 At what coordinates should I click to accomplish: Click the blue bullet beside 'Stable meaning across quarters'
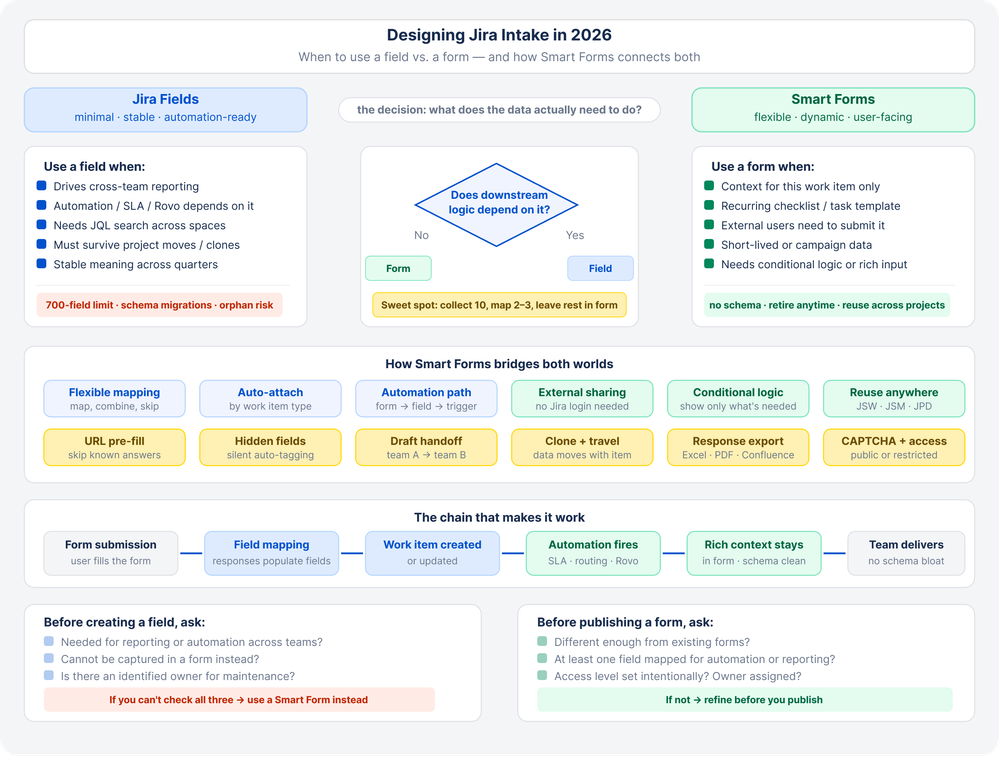pos(41,263)
